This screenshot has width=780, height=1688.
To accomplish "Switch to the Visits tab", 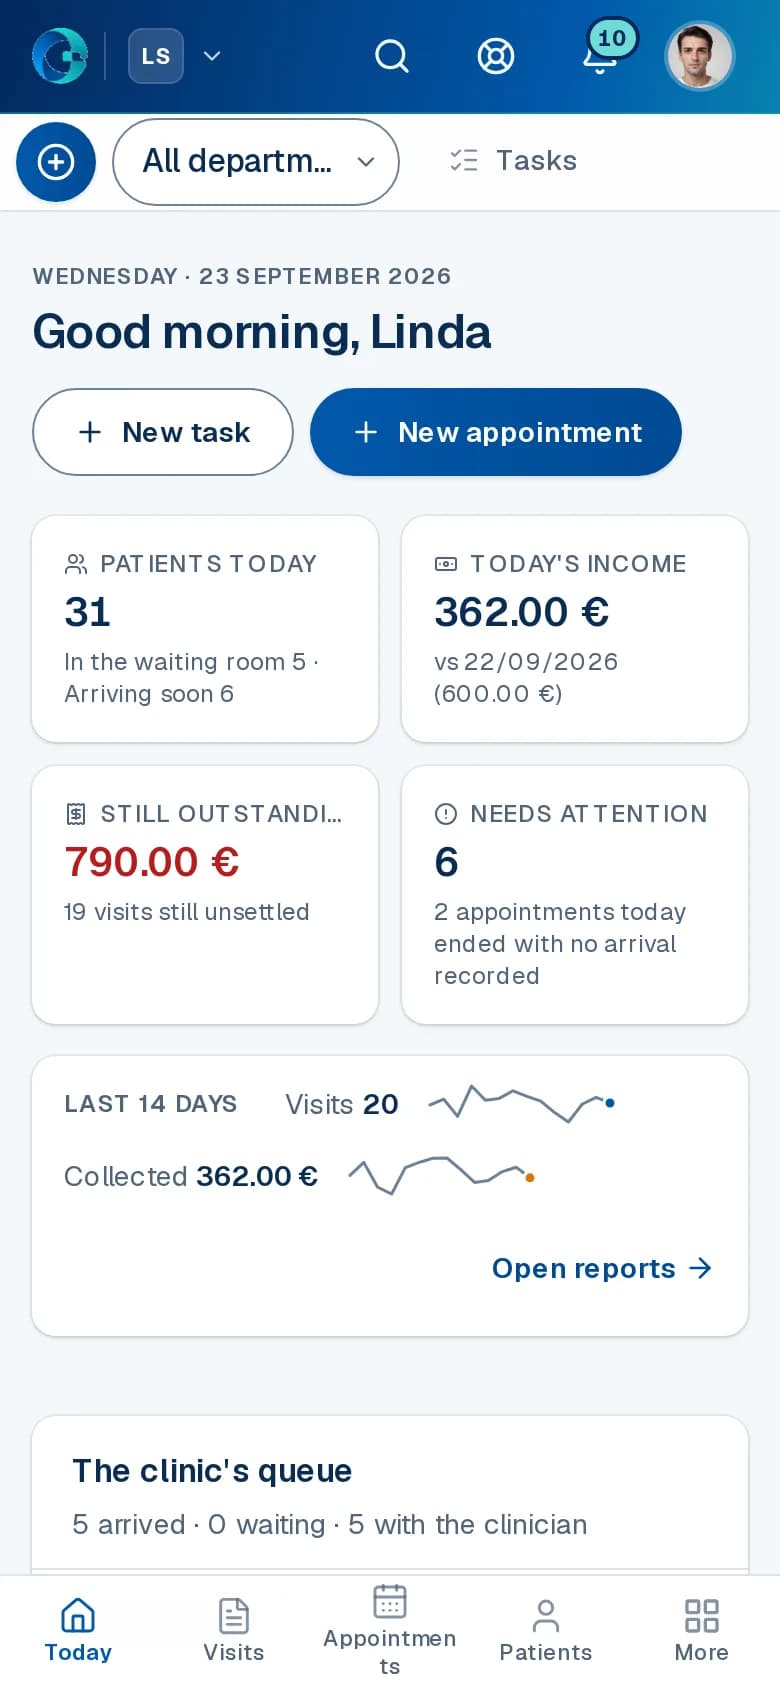I will [234, 1630].
